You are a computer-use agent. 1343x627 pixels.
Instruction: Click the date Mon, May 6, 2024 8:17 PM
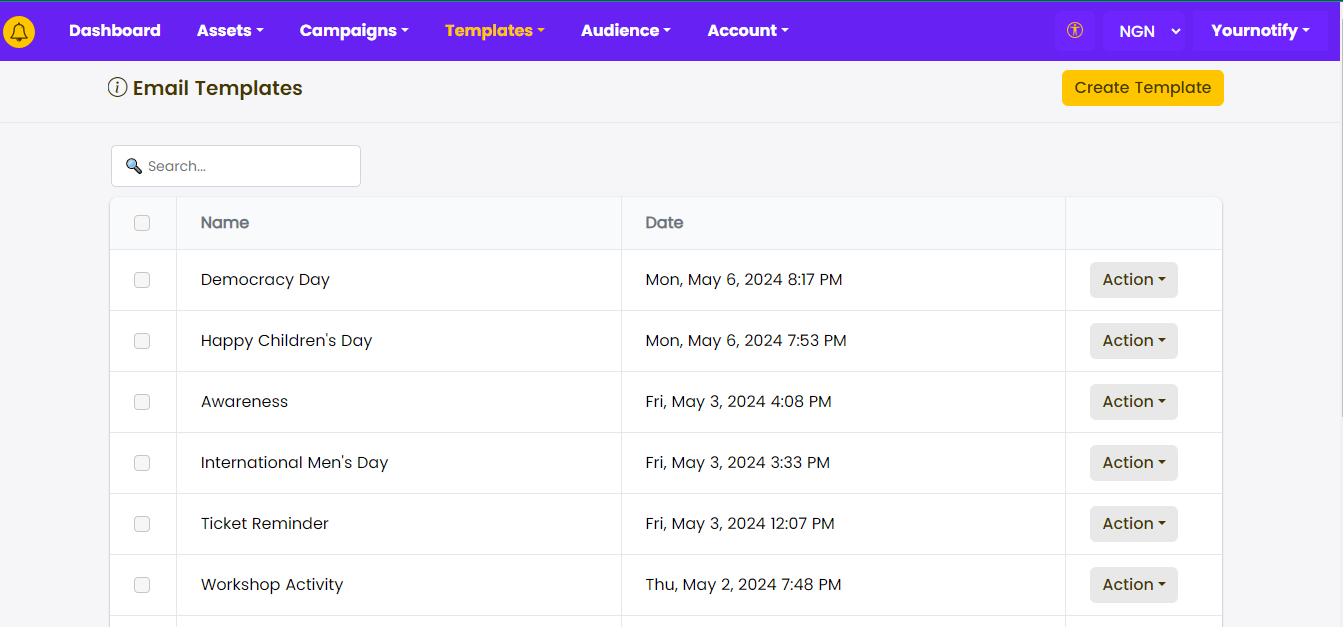744,280
